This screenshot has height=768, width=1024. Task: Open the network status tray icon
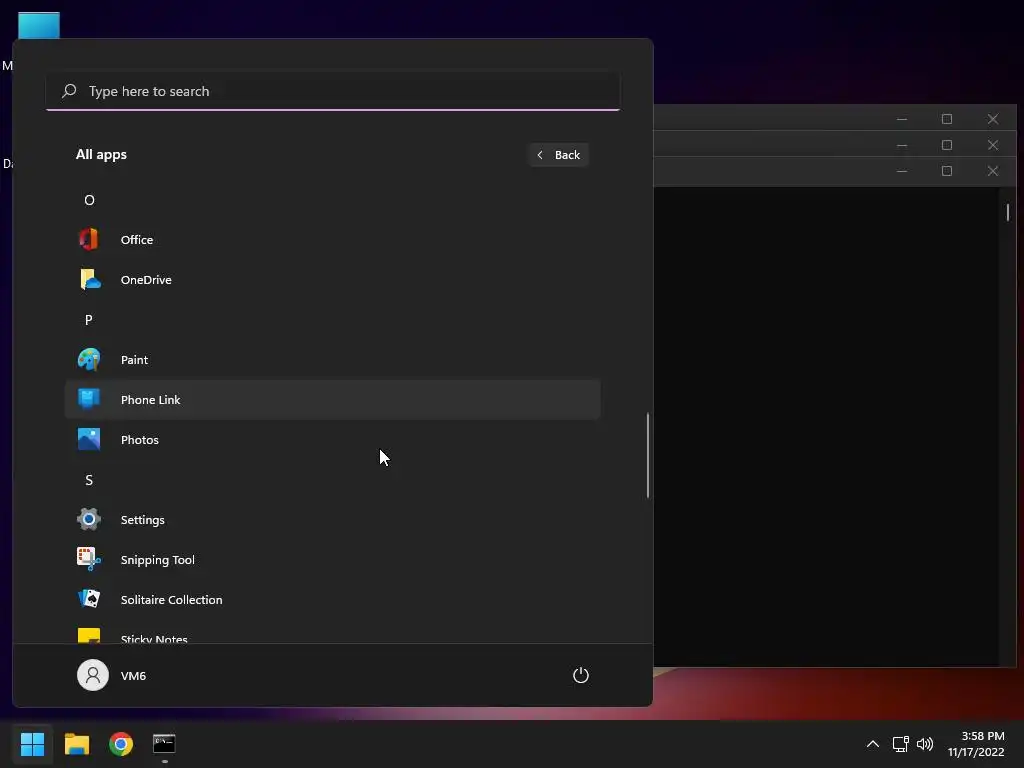click(x=901, y=744)
